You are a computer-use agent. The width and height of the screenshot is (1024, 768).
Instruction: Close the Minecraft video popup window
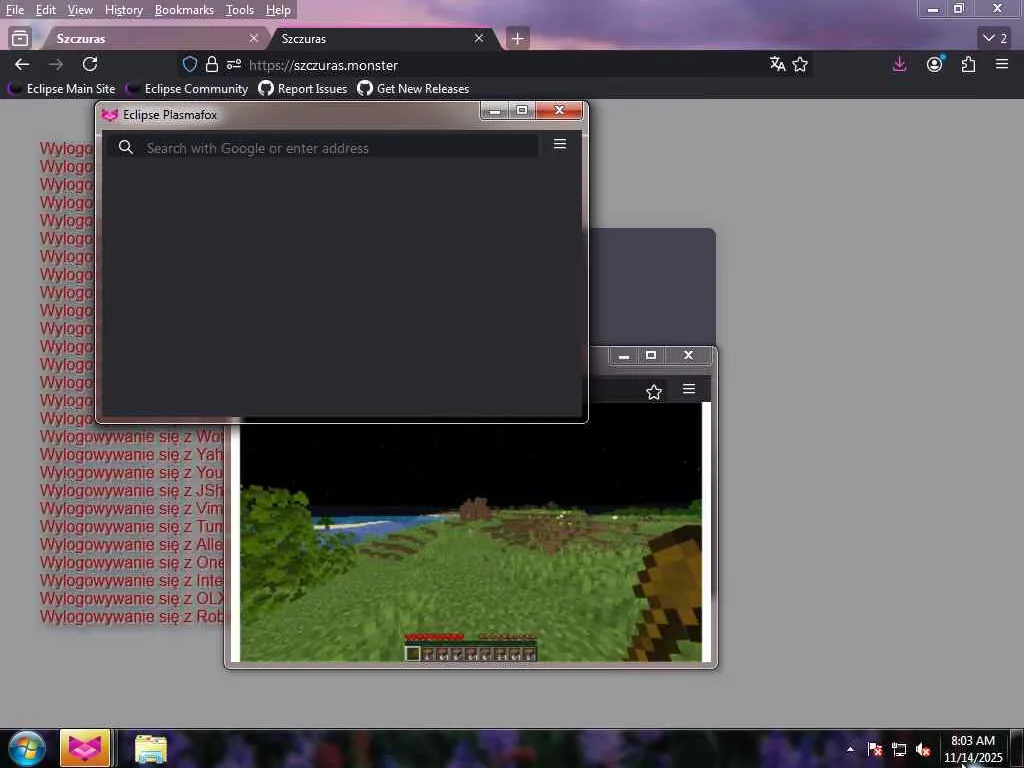[x=688, y=356]
